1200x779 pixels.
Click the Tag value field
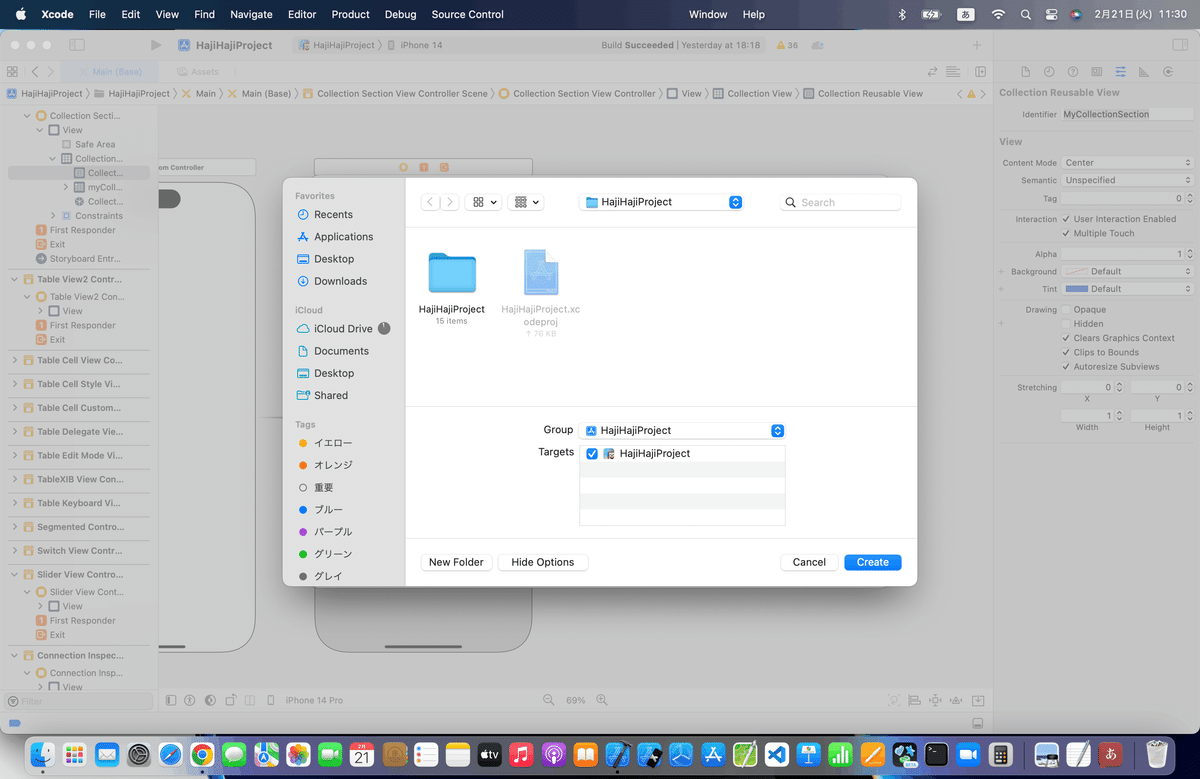pos(1122,199)
